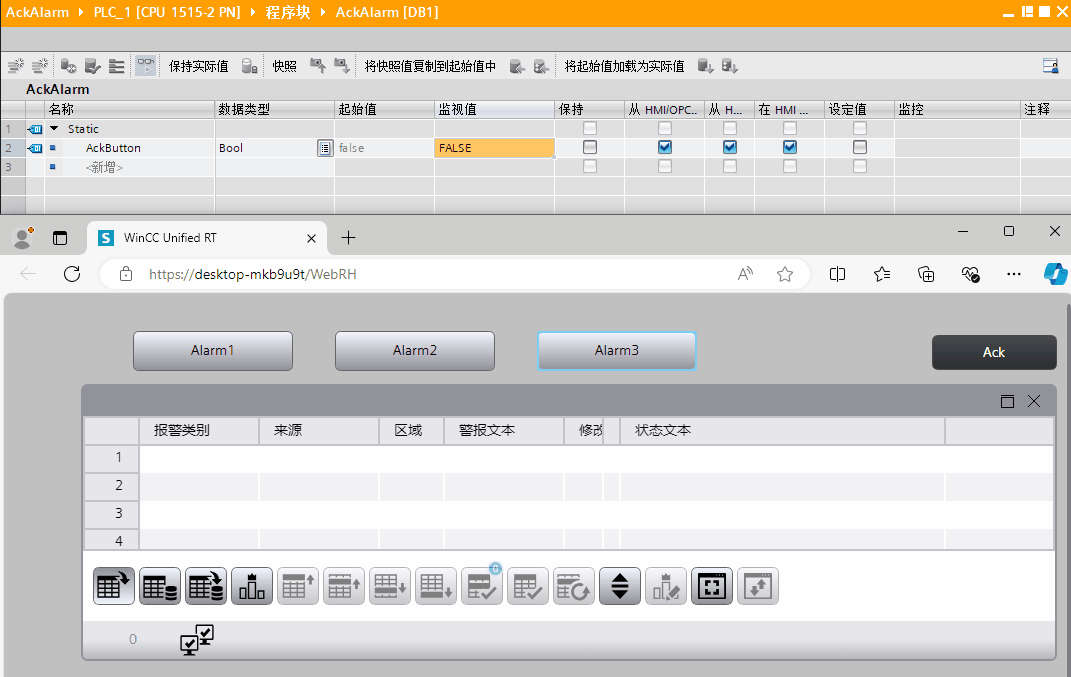Click the Alarm2 button
The height and width of the screenshot is (677, 1071).
(415, 350)
